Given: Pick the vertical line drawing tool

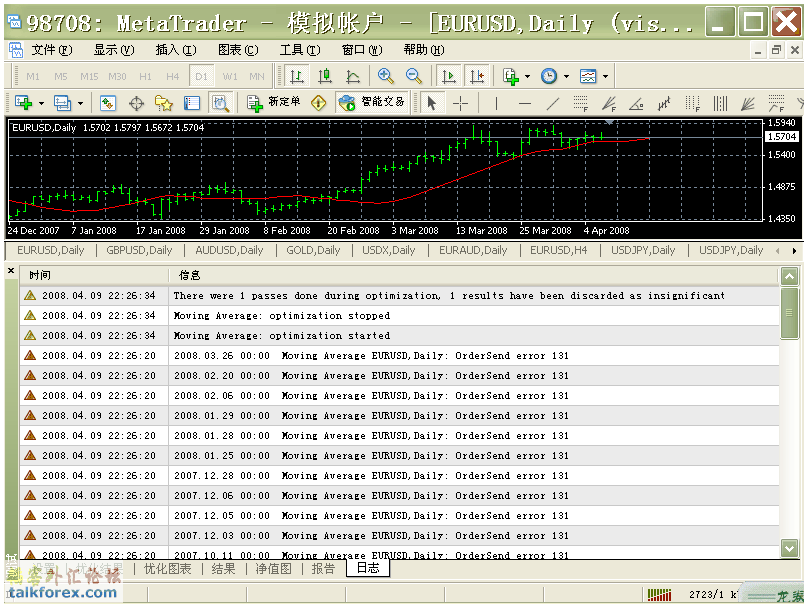Looking at the screenshot, I should coord(496,103).
